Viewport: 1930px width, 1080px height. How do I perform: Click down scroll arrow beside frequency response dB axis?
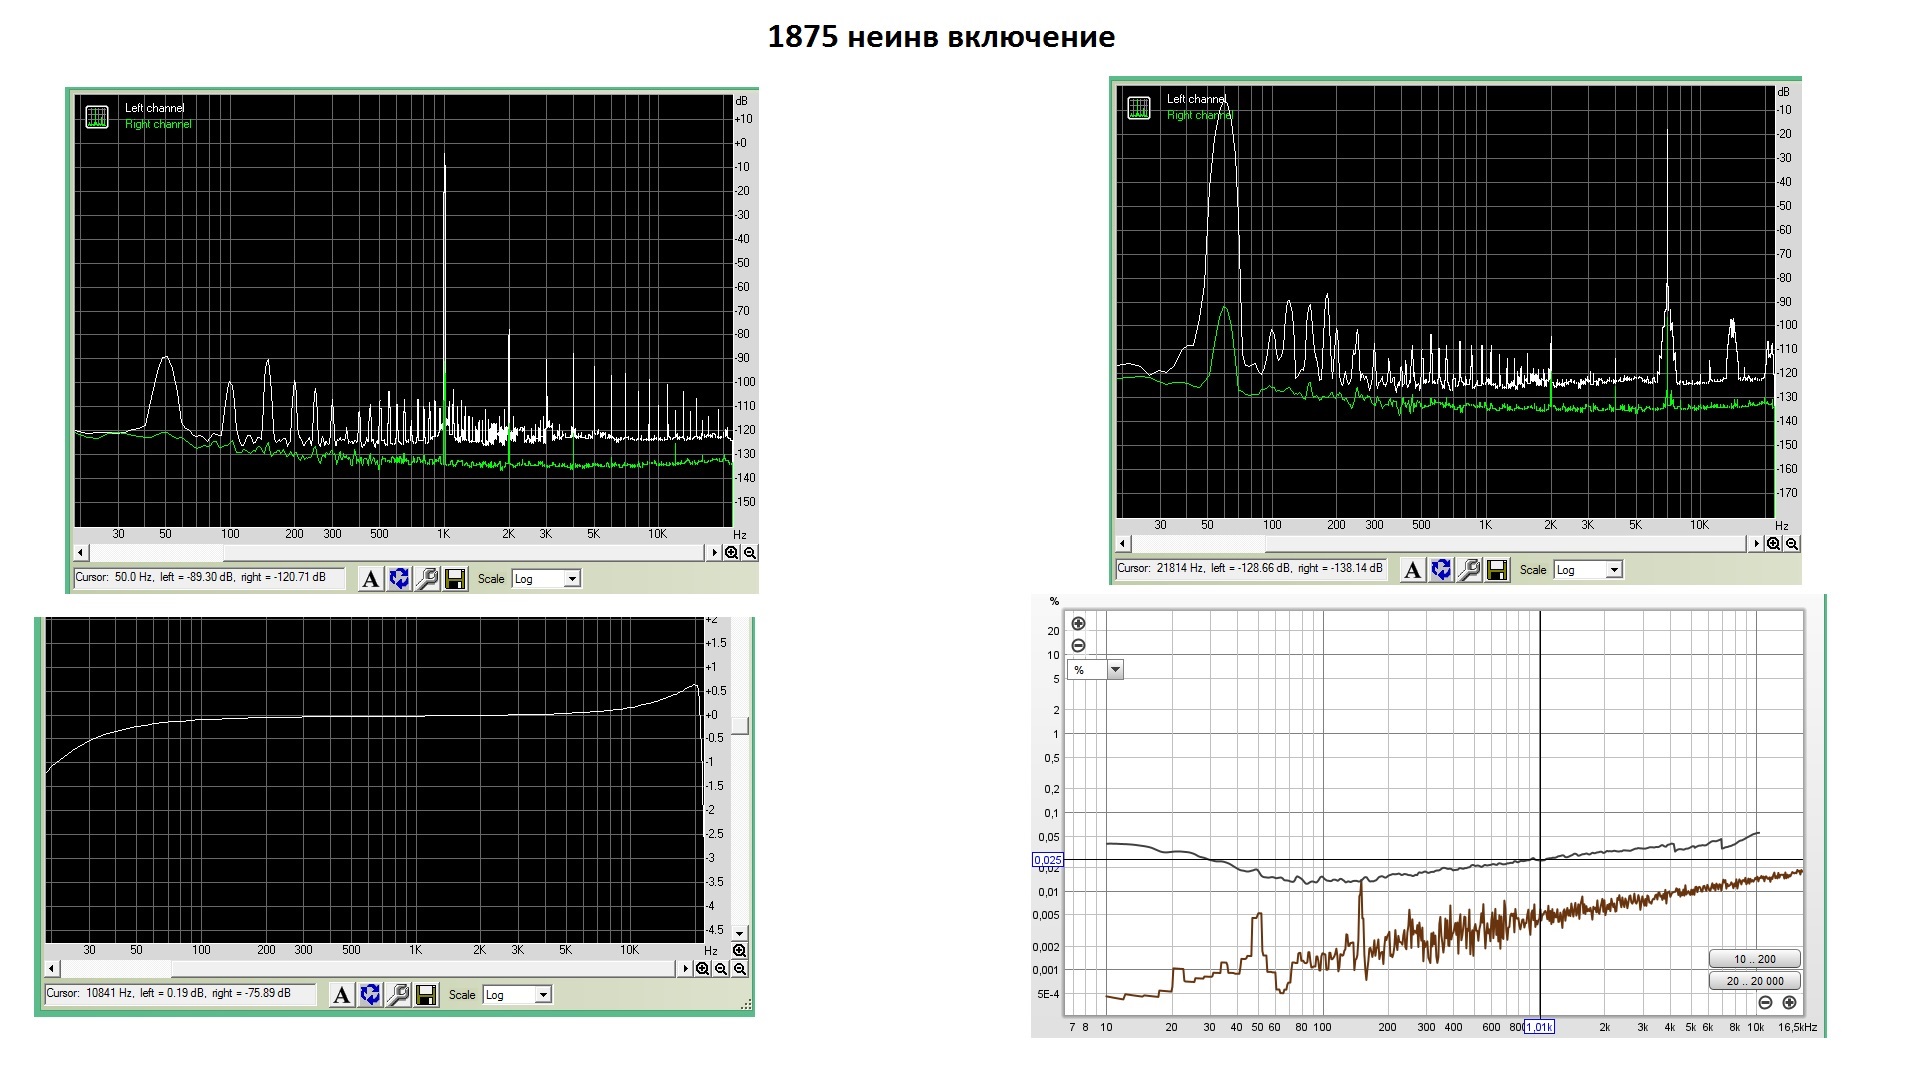click(x=740, y=932)
